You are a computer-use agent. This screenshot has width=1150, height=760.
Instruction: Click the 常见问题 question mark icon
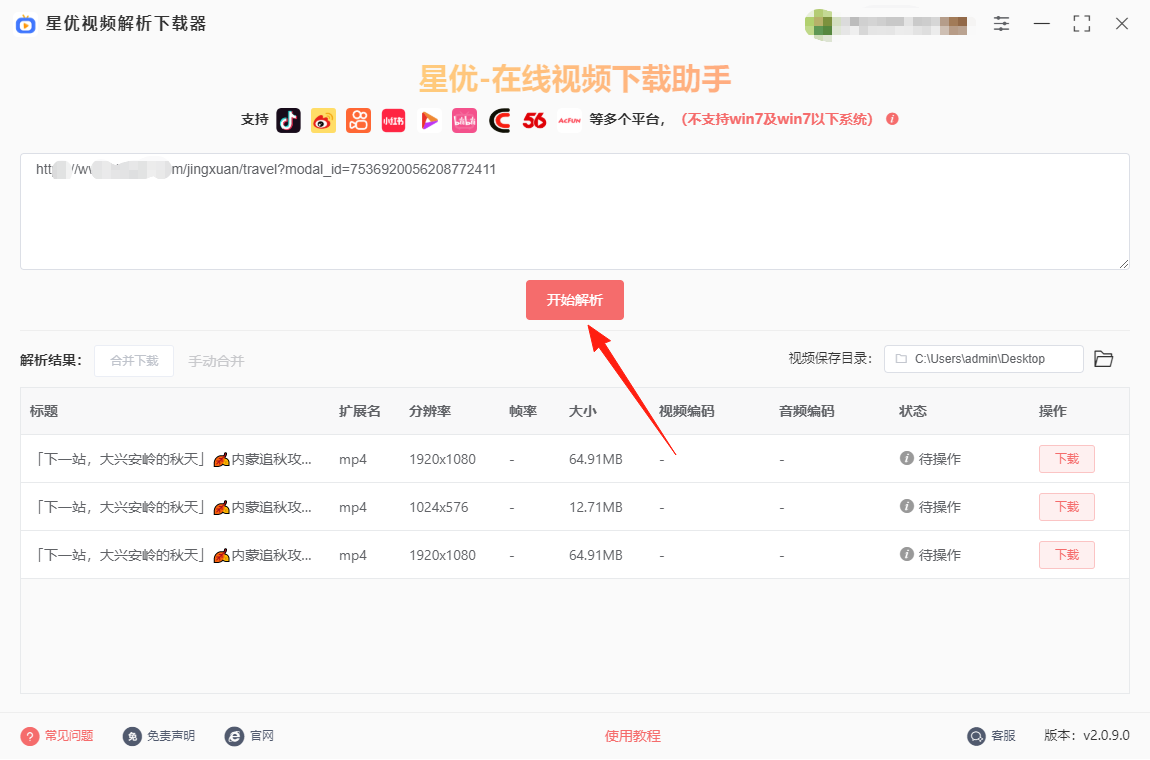coord(29,736)
